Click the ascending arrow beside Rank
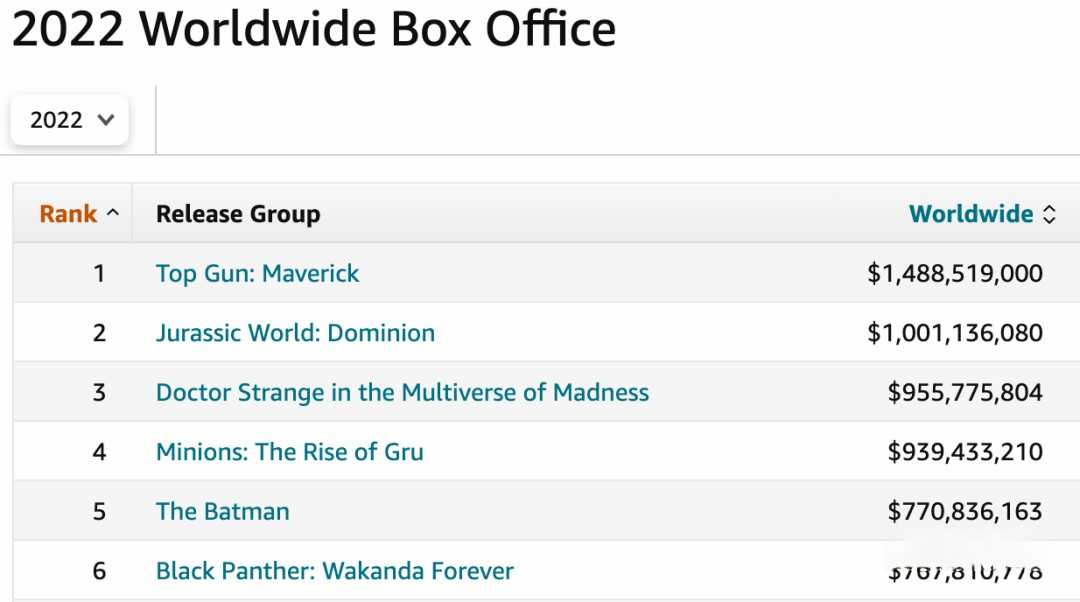 (113, 213)
